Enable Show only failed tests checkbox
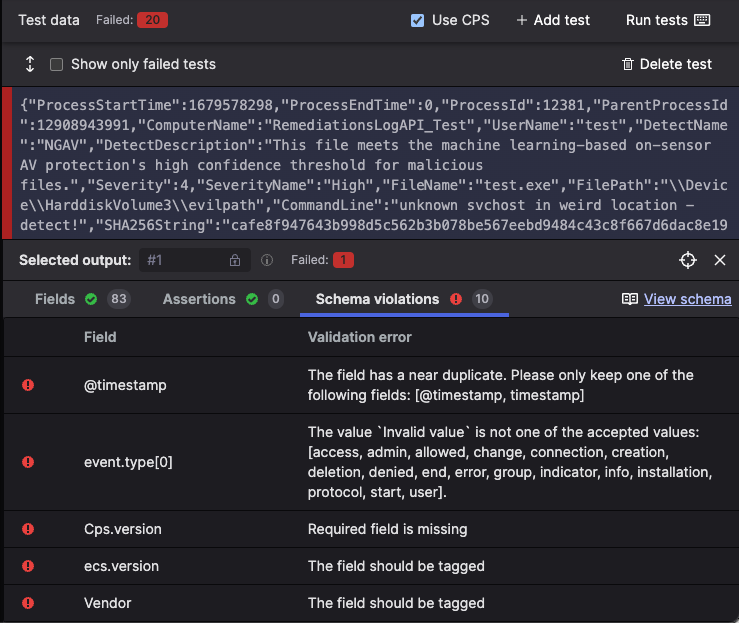Screen dimensions: 739x623 coord(57,64)
